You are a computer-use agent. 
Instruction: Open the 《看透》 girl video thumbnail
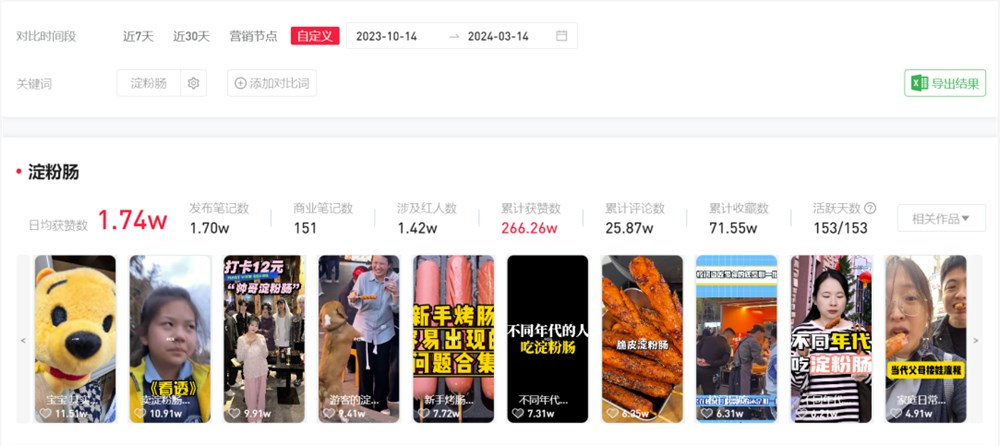[x=170, y=339]
